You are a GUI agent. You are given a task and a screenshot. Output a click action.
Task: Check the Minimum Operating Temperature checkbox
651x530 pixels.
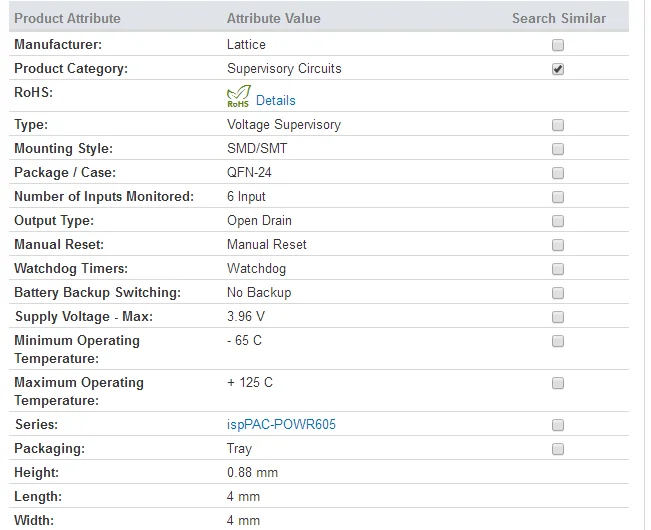558,341
